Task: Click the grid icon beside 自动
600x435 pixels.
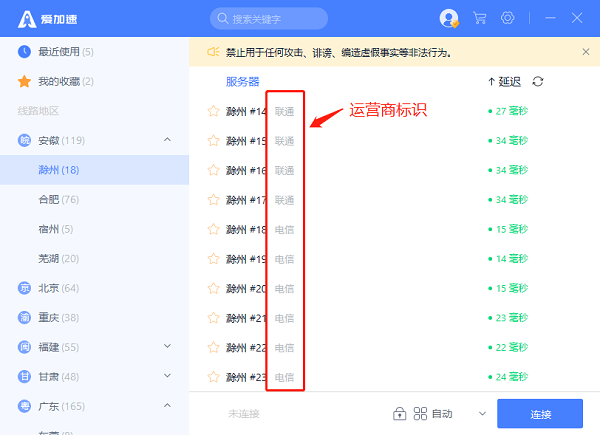Action: (x=420, y=414)
